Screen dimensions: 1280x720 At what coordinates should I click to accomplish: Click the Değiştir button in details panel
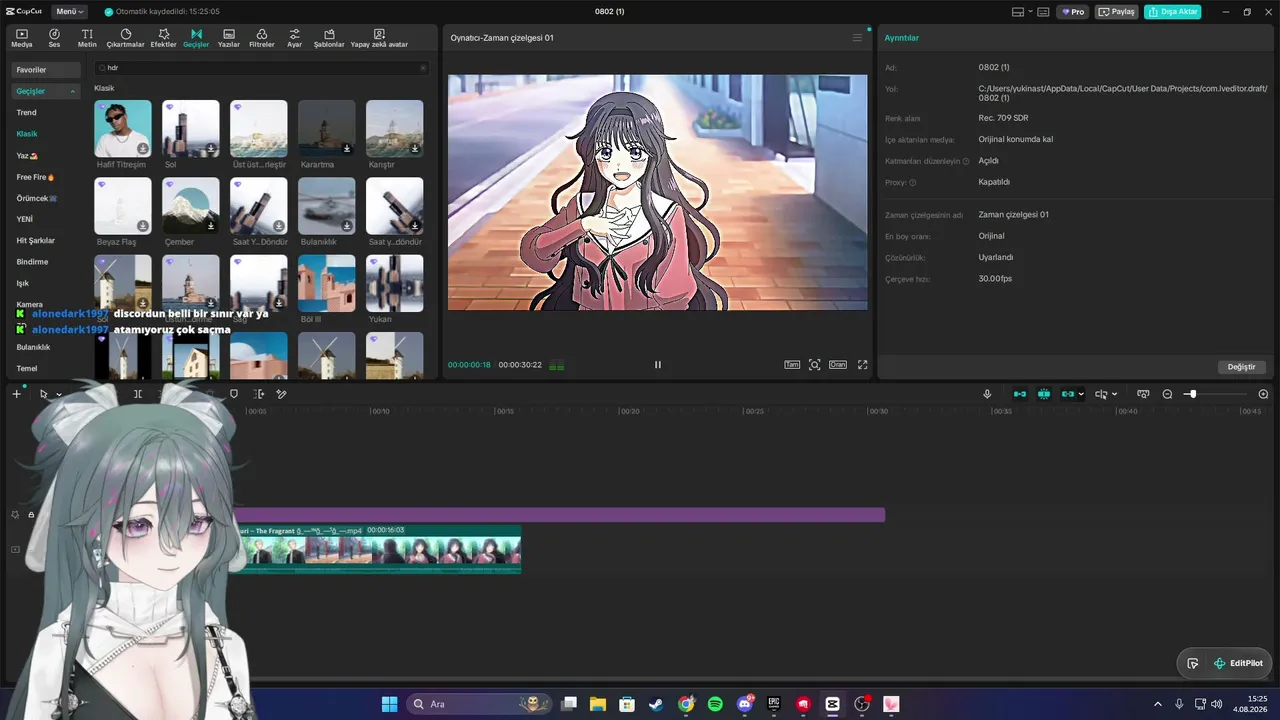pos(1241,367)
